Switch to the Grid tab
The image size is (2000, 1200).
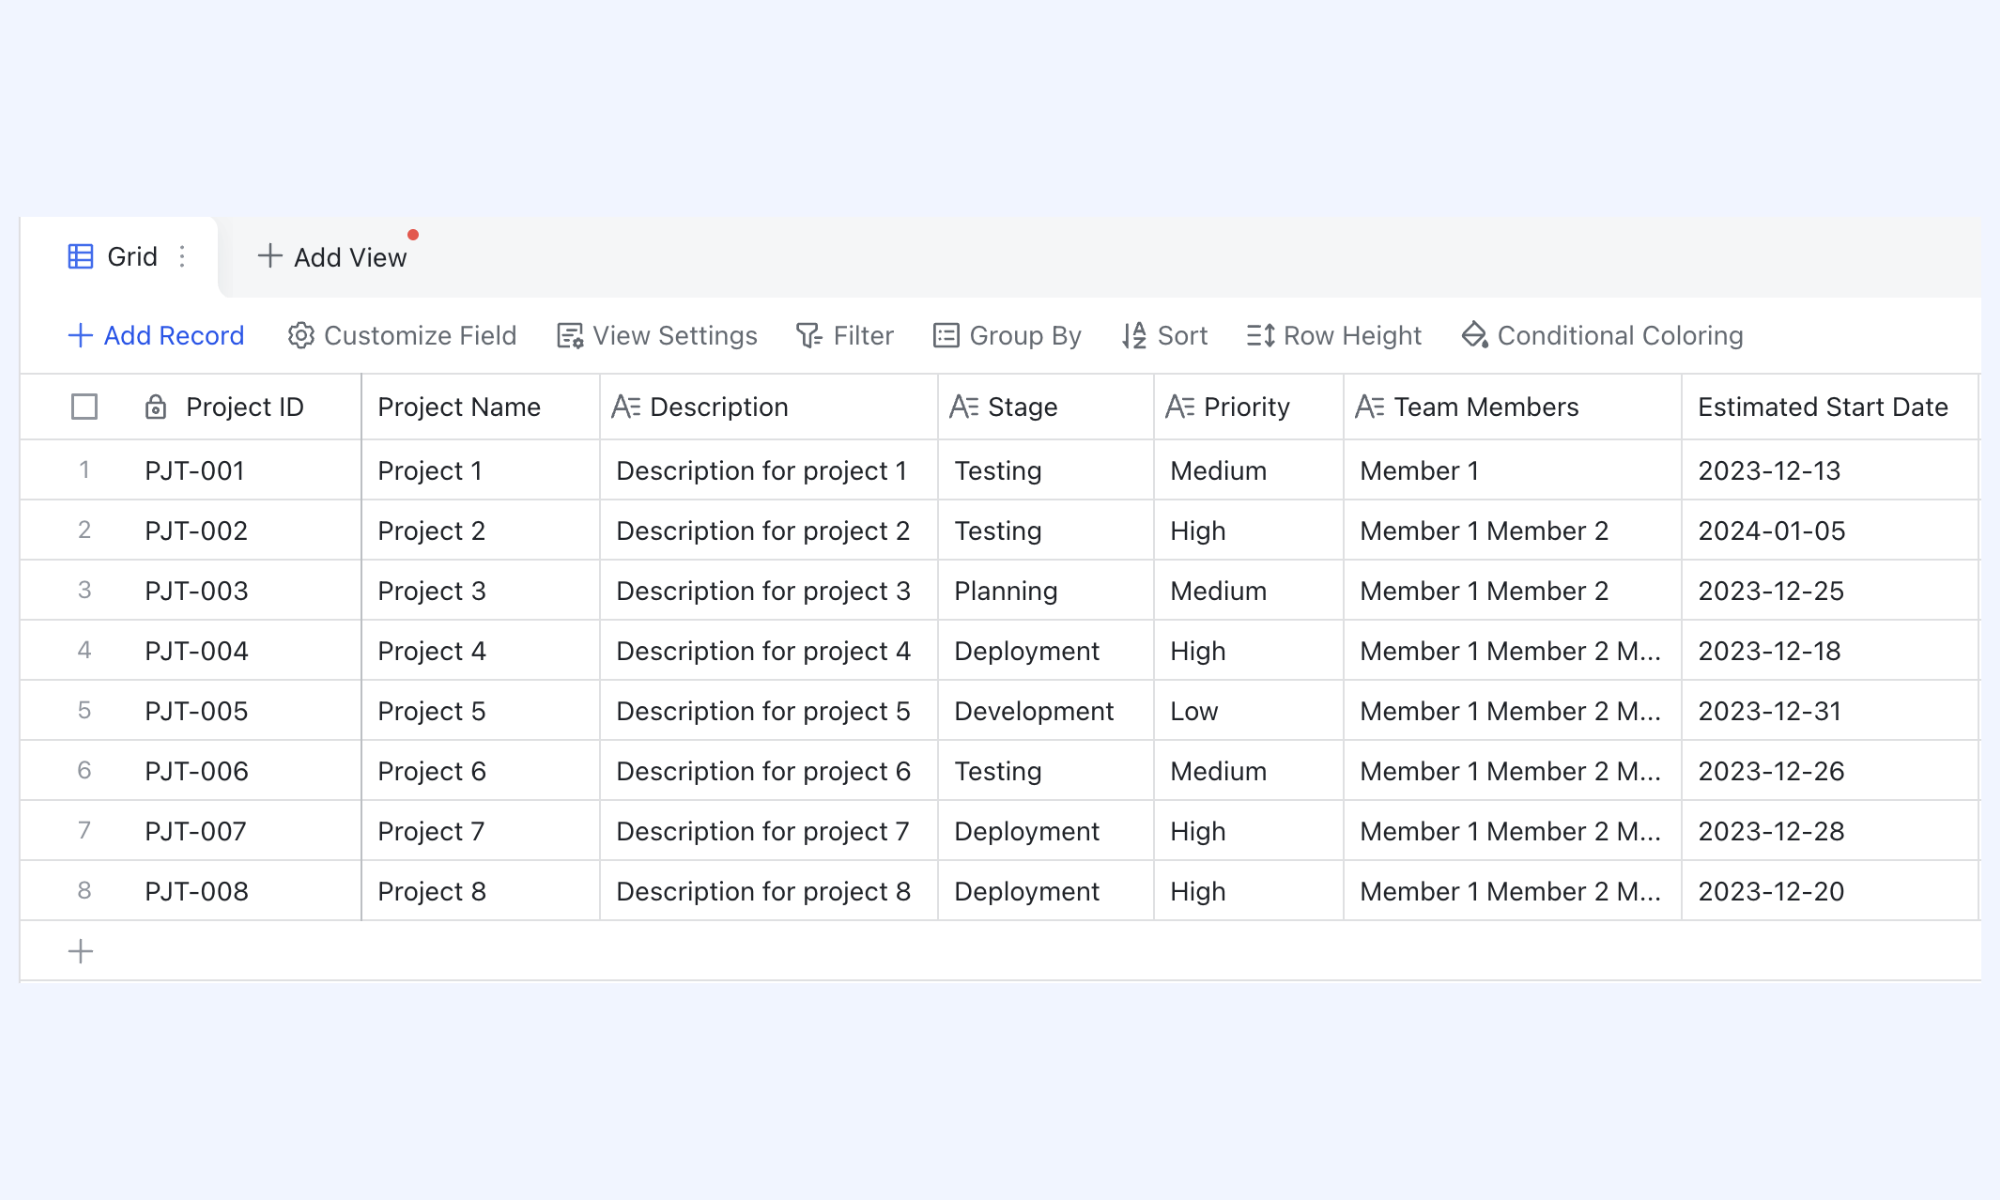[119, 257]
